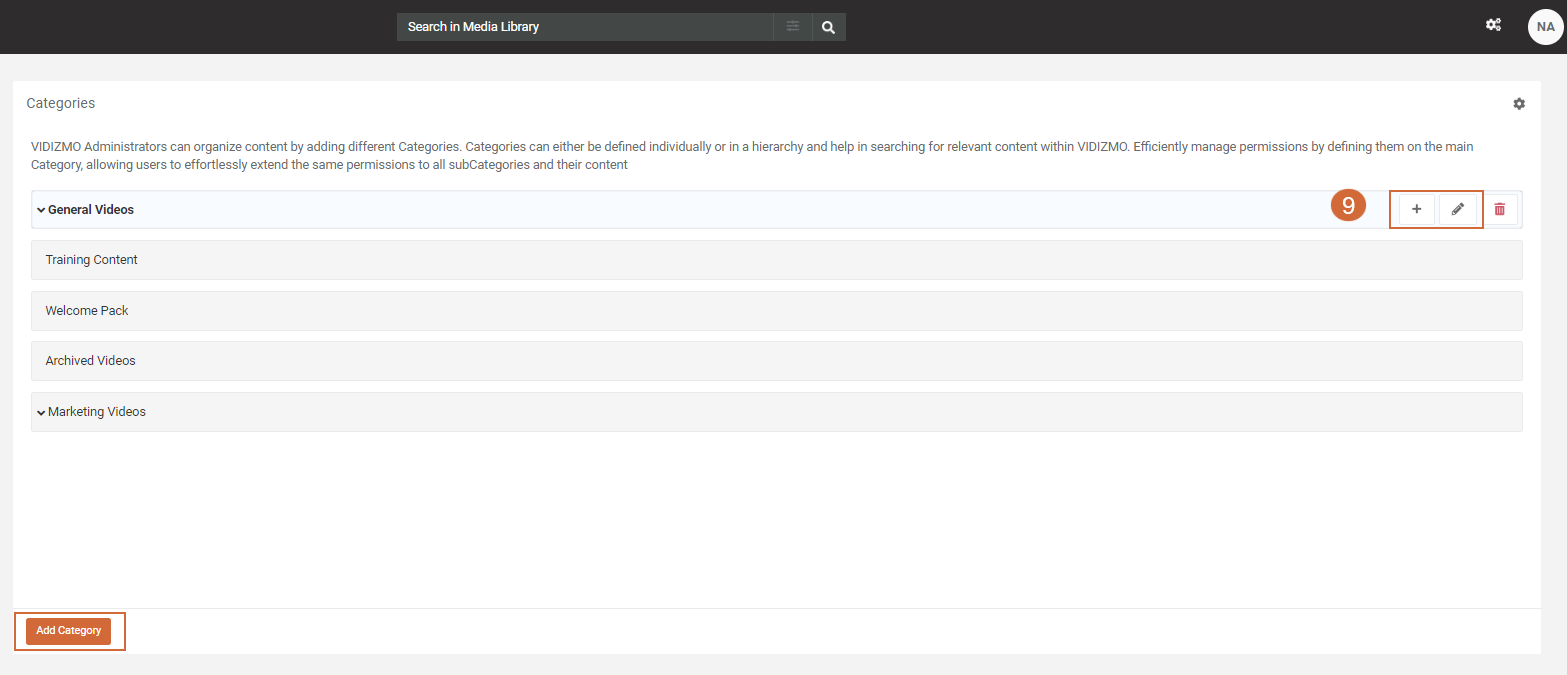Open admin settings gears in top bar

(x=1493, y=25)
